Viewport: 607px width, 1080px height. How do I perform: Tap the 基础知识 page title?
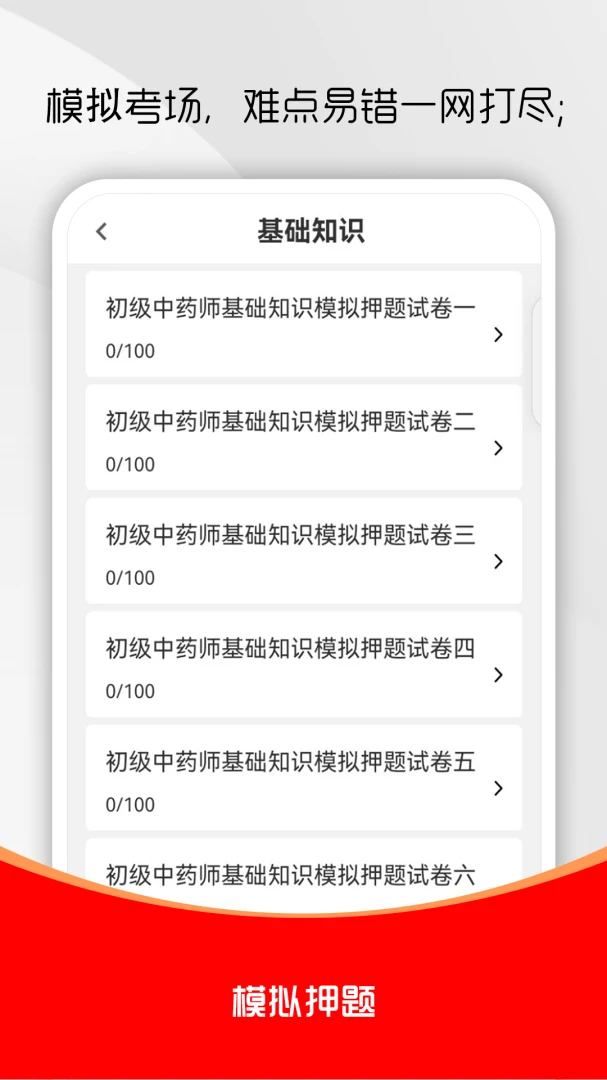tap(311, 231)
